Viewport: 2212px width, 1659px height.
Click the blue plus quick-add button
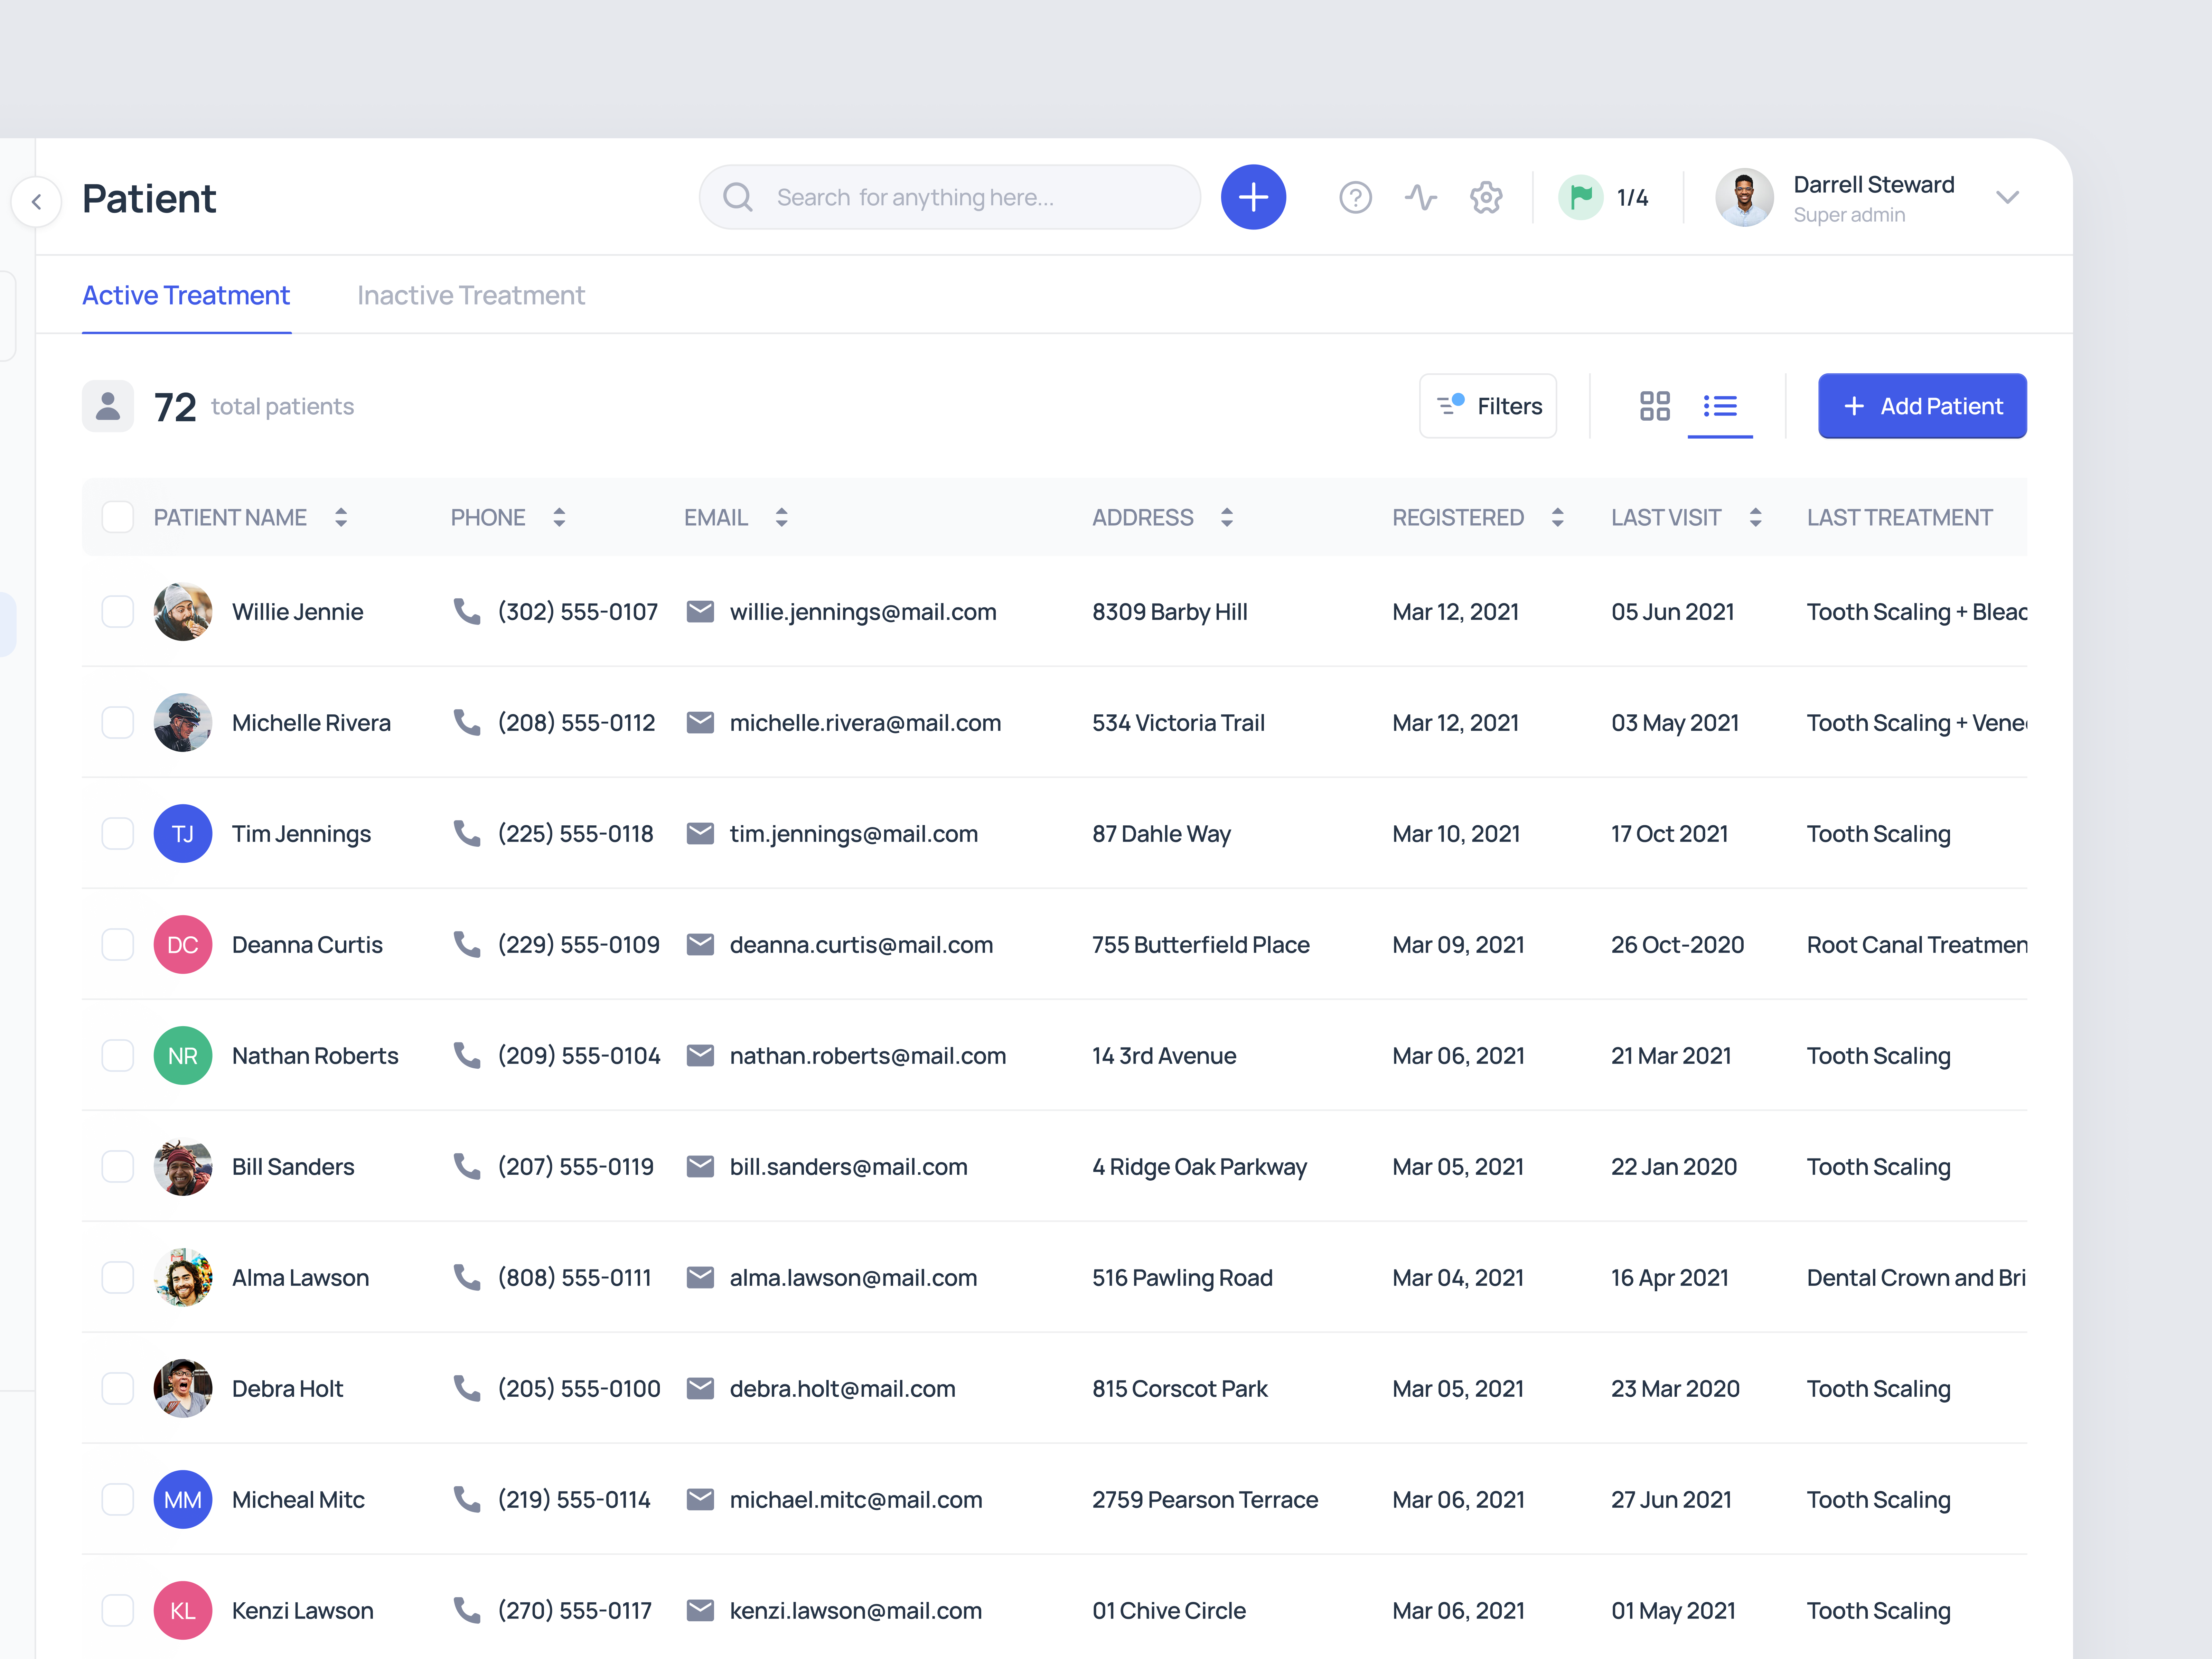(1253, 197)
